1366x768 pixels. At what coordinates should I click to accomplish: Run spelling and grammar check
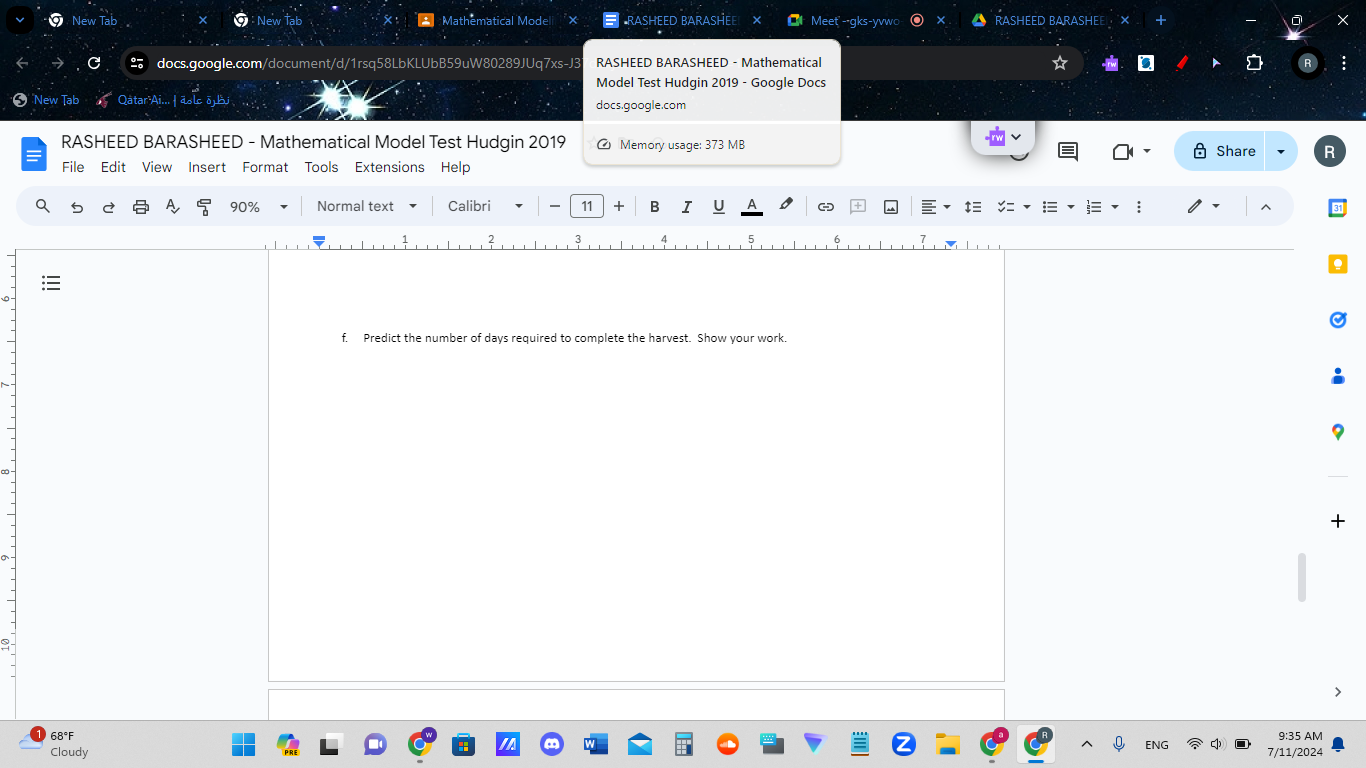tap(173, 207)
